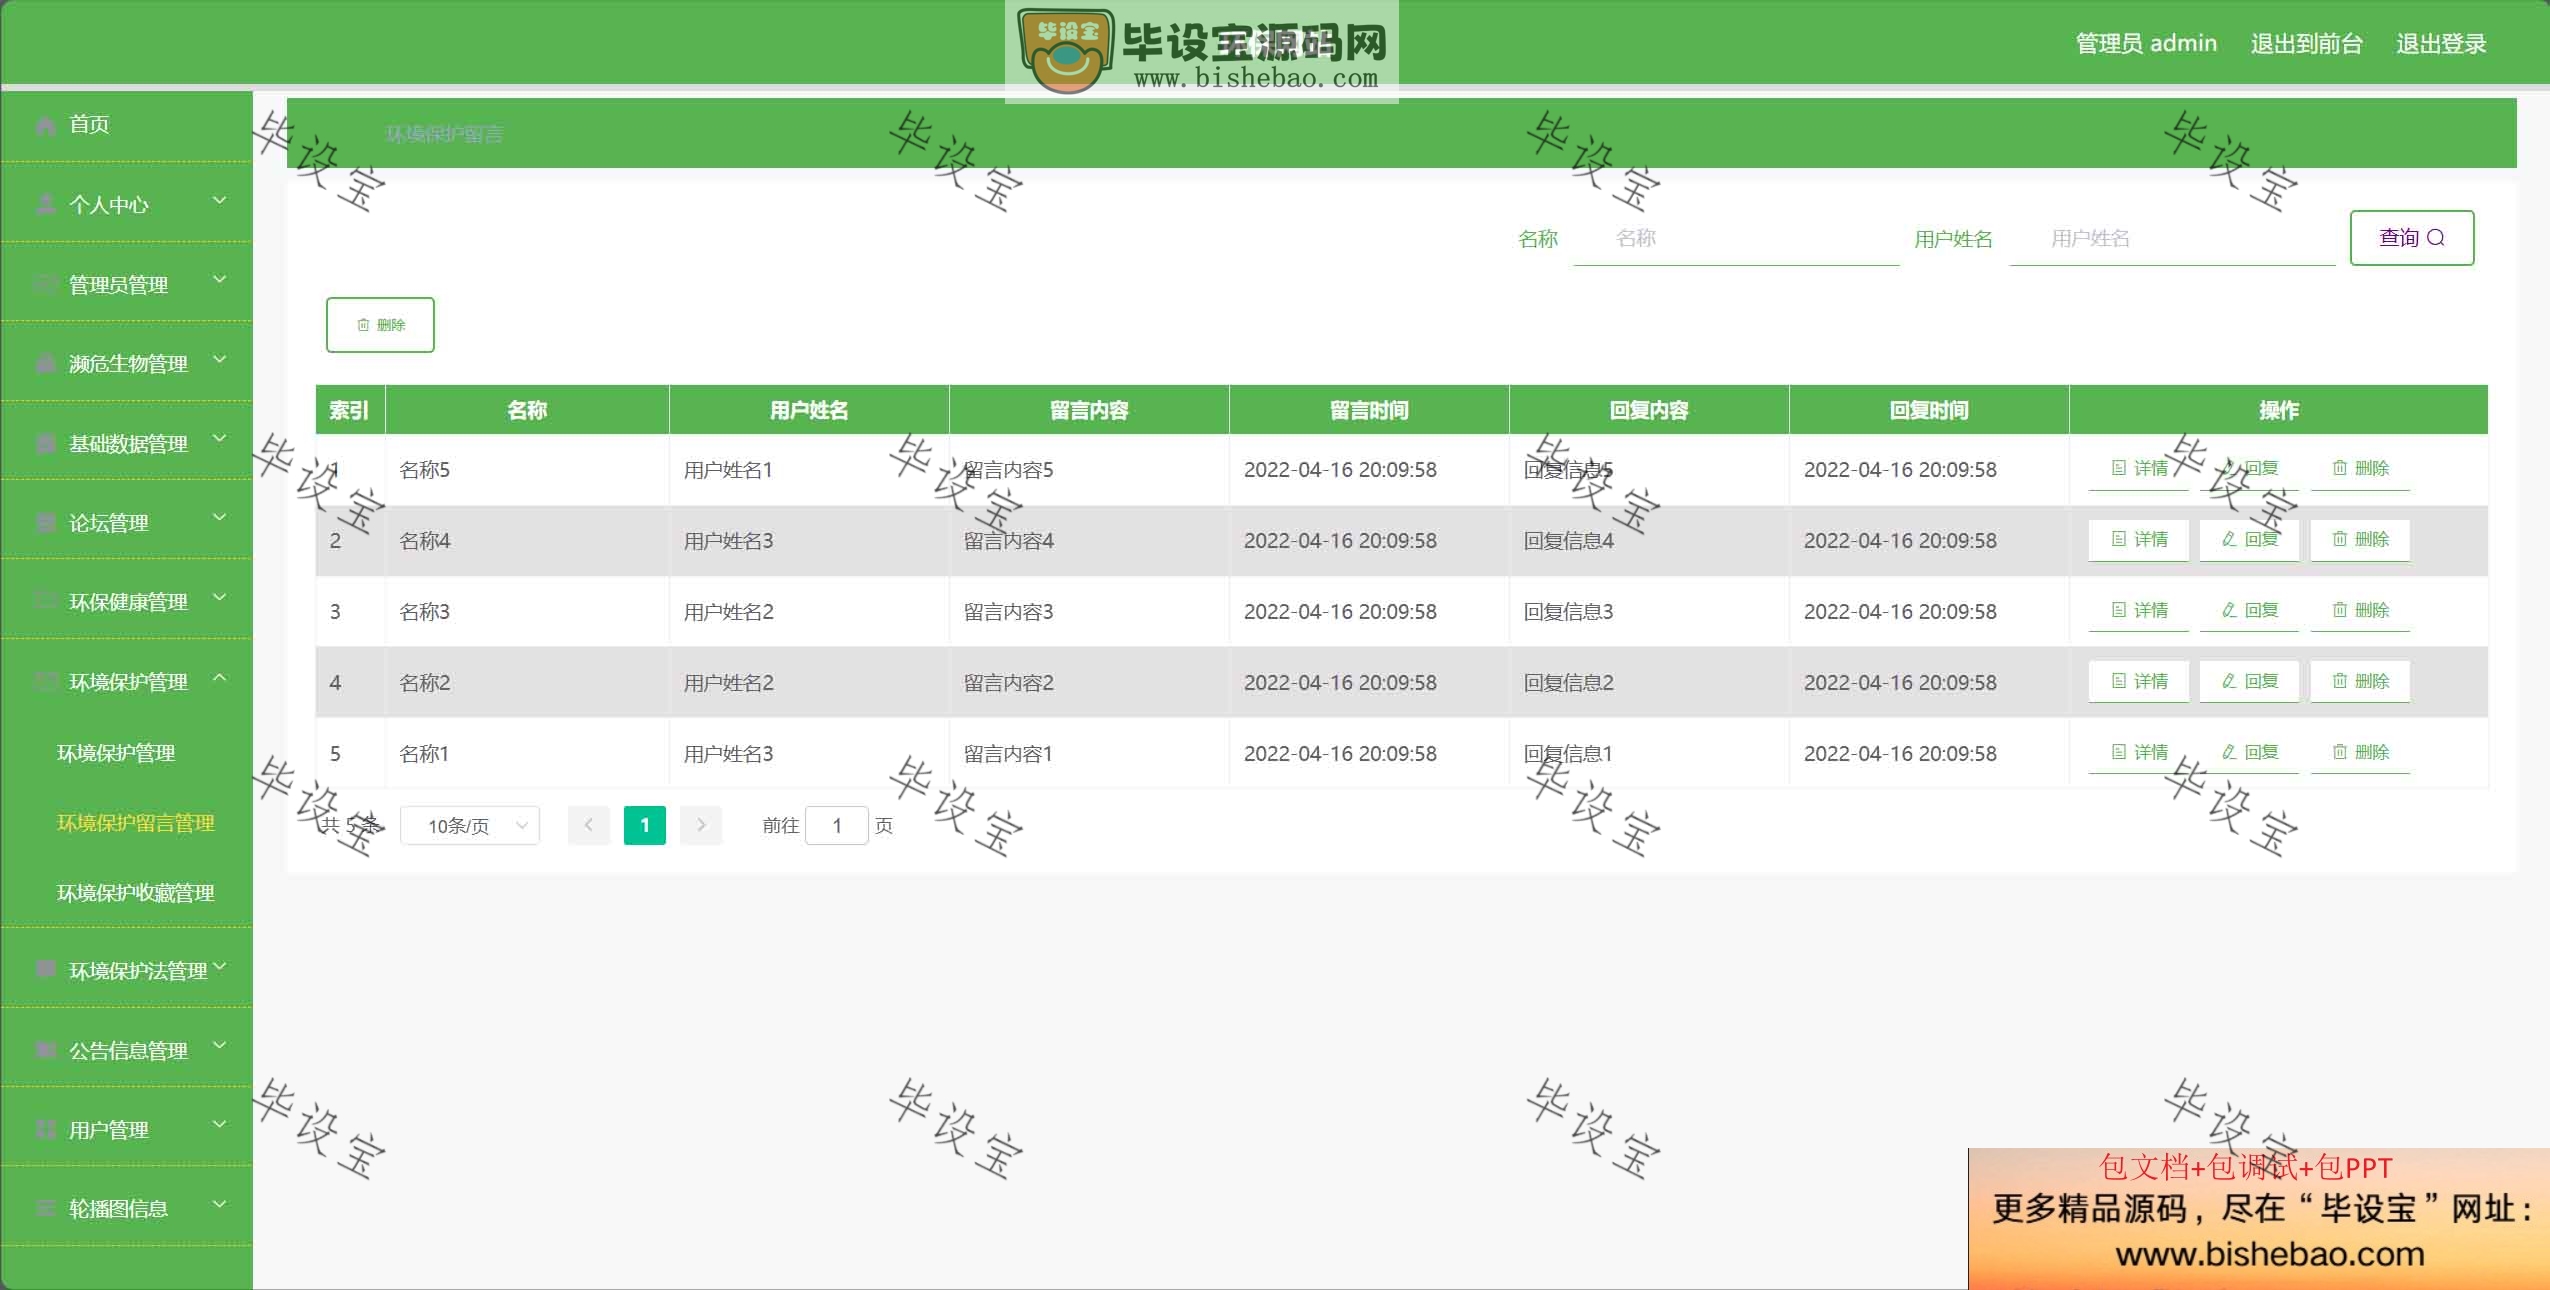Click 管理员 admin label in header
2550x1290 pixels.
[x=2146, y=43]
